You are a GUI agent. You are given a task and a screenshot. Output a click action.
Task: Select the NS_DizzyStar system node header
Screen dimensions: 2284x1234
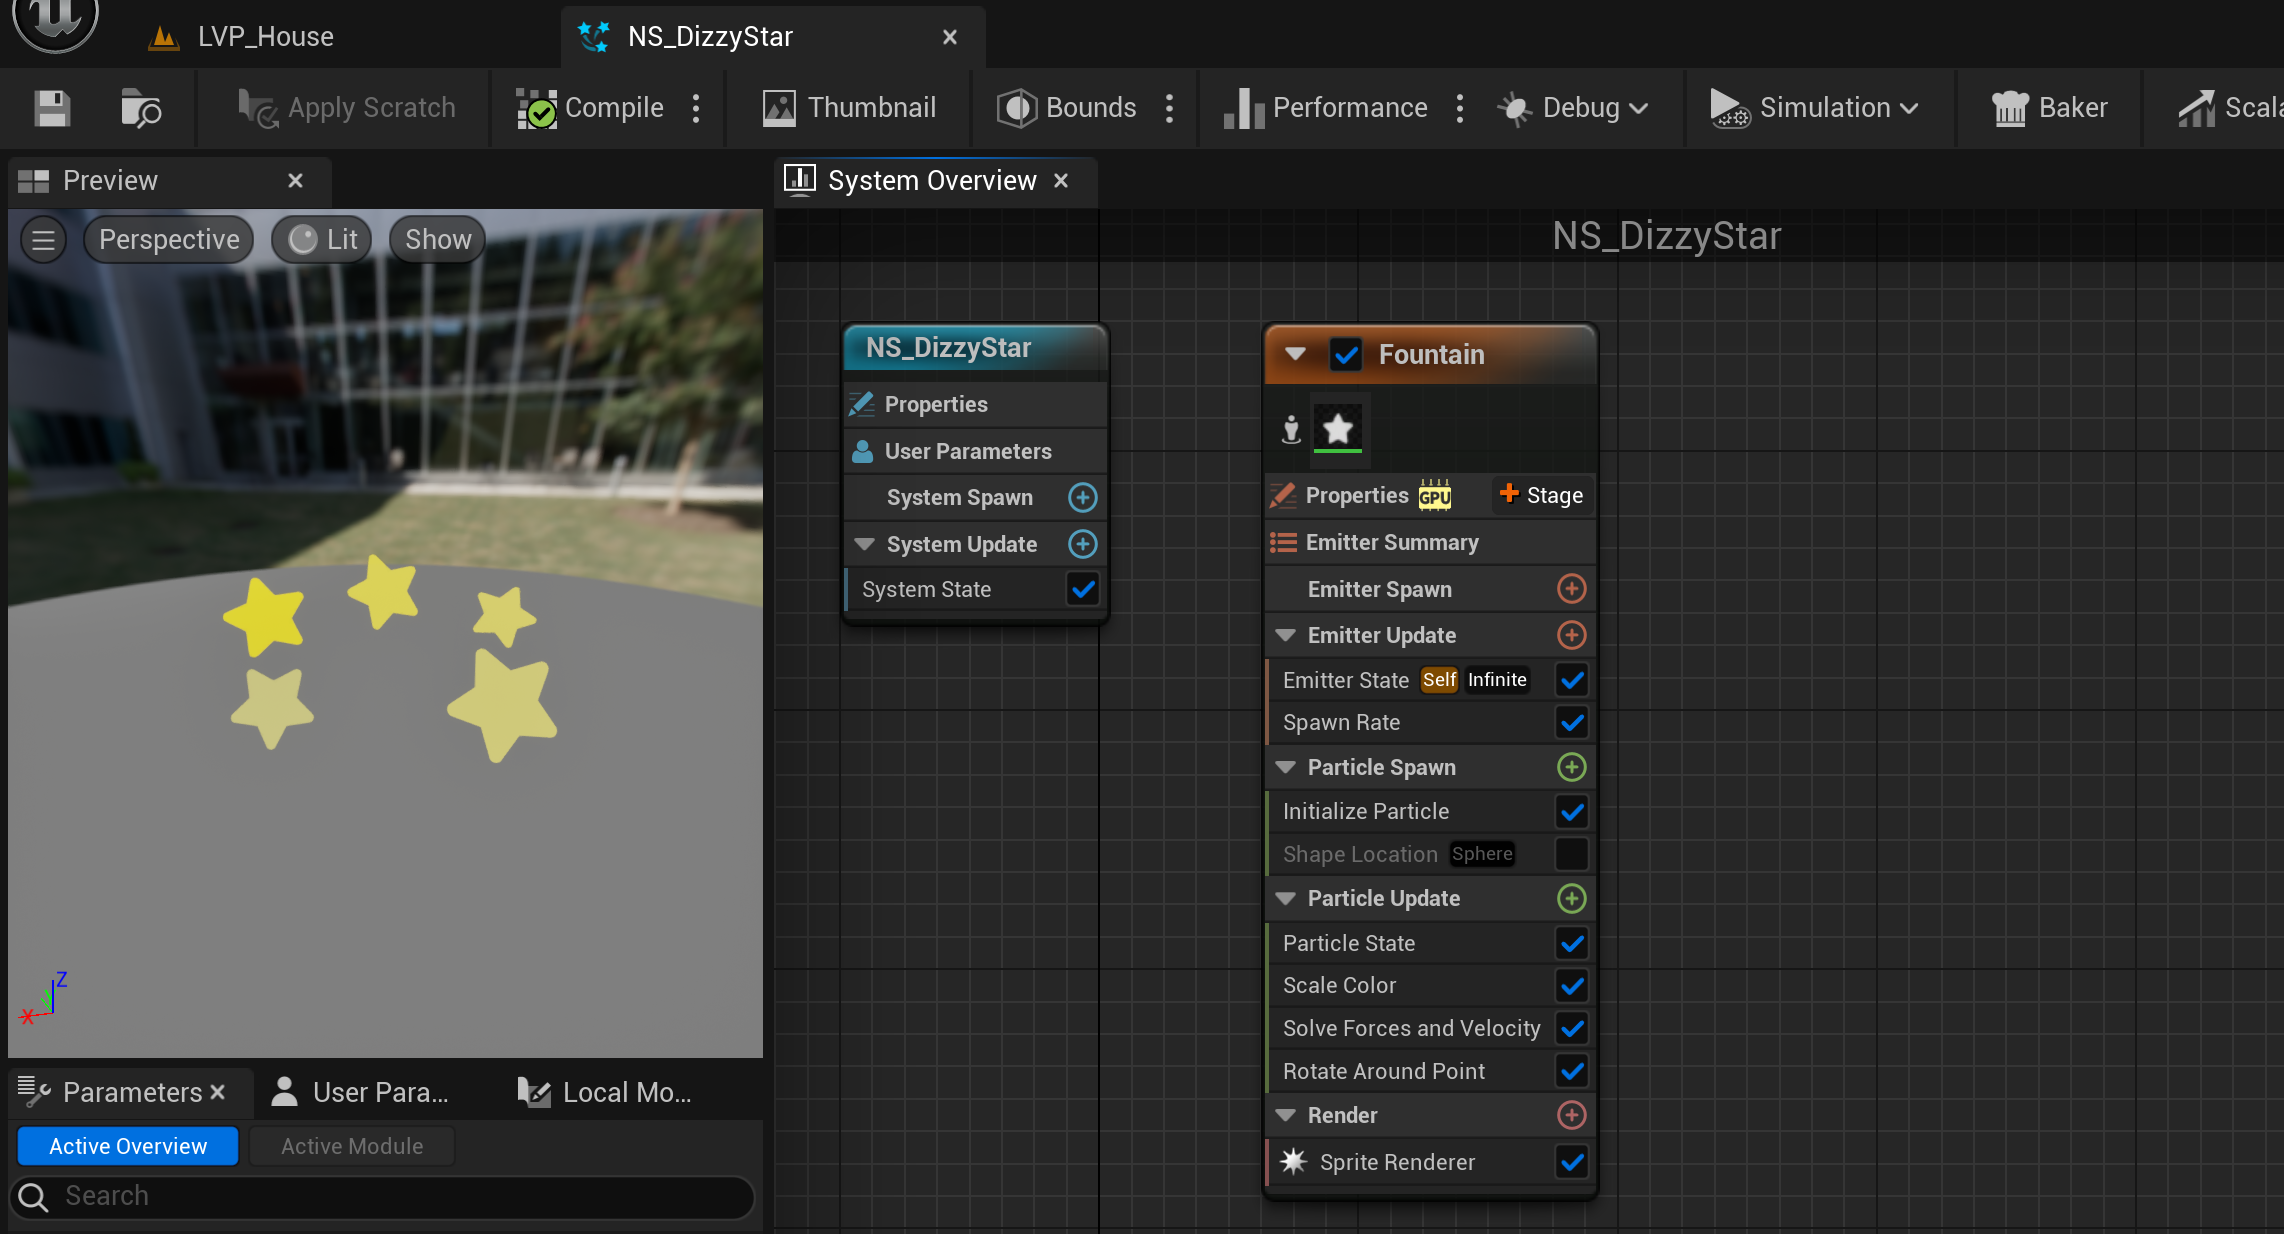pos(976,348)
